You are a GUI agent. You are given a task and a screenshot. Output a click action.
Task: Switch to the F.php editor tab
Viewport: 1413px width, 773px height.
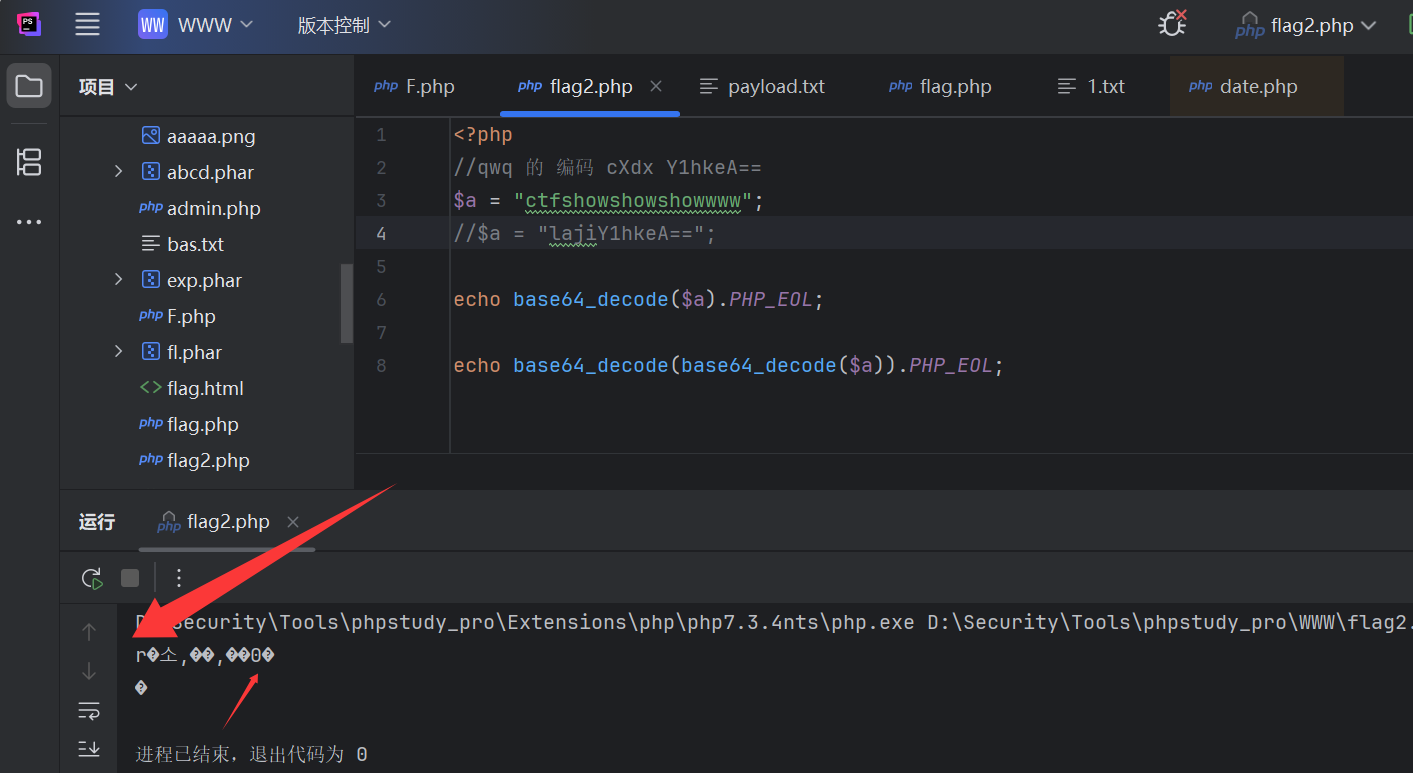414,87
